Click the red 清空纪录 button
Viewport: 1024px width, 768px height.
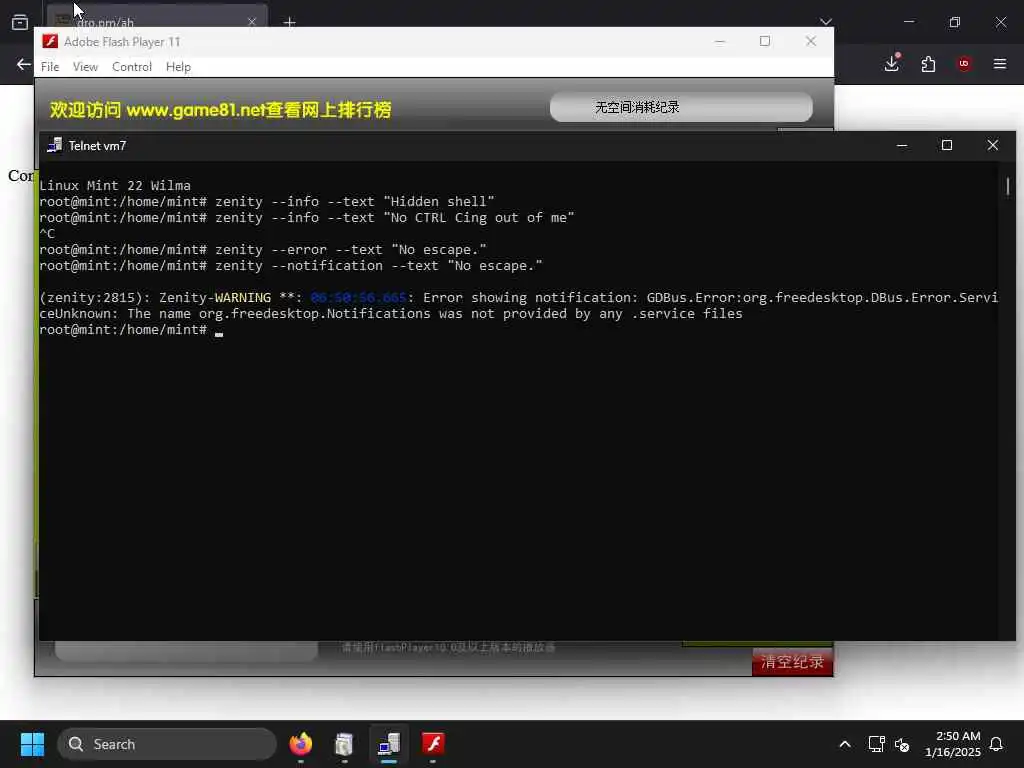(x=792, y=662)
